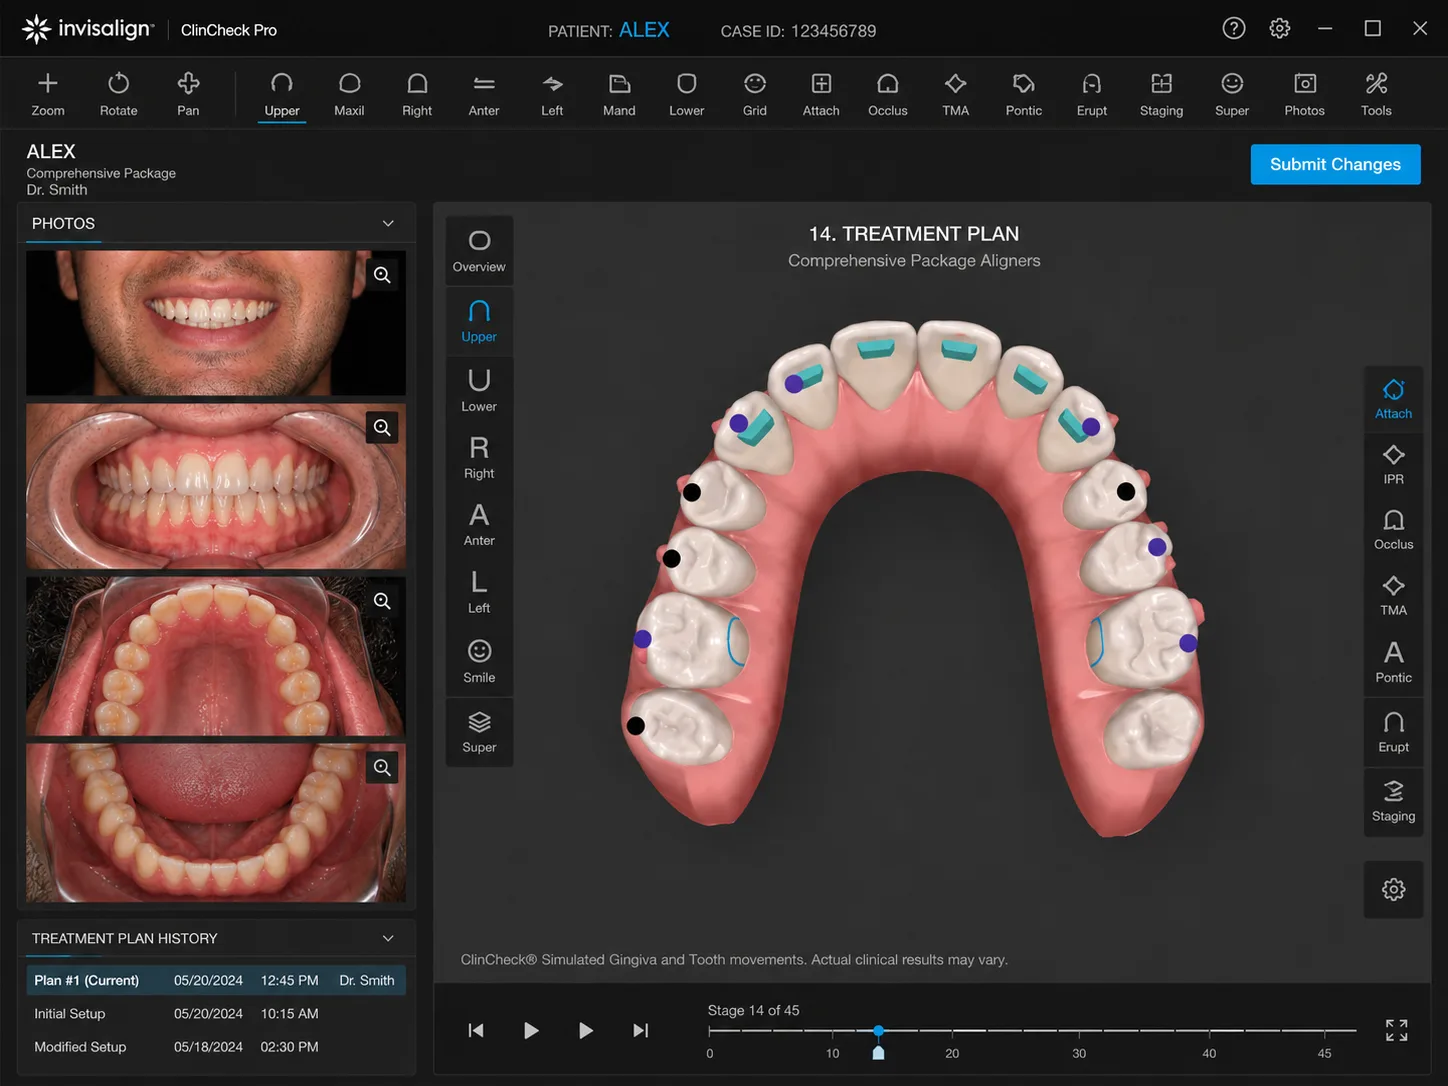Jump to last stage
The image size is (1448, 1086).
(641, 1030)
